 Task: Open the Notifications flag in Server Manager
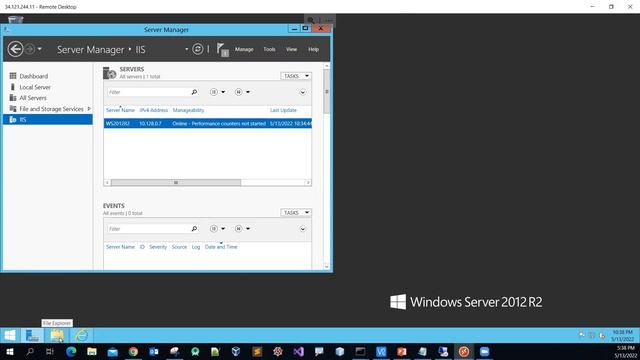[x=222, y=50]
